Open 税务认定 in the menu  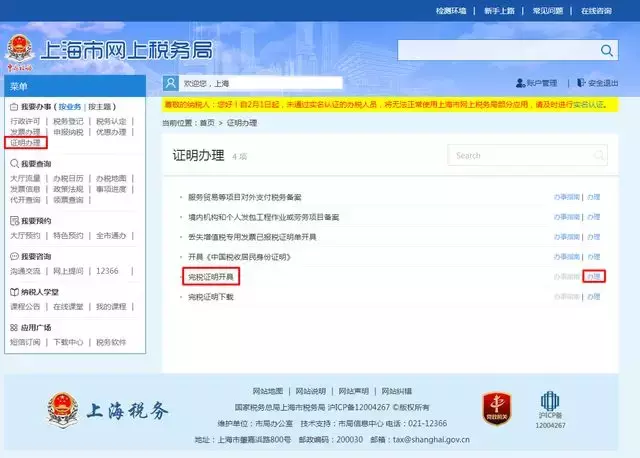[x=111, y=121]
